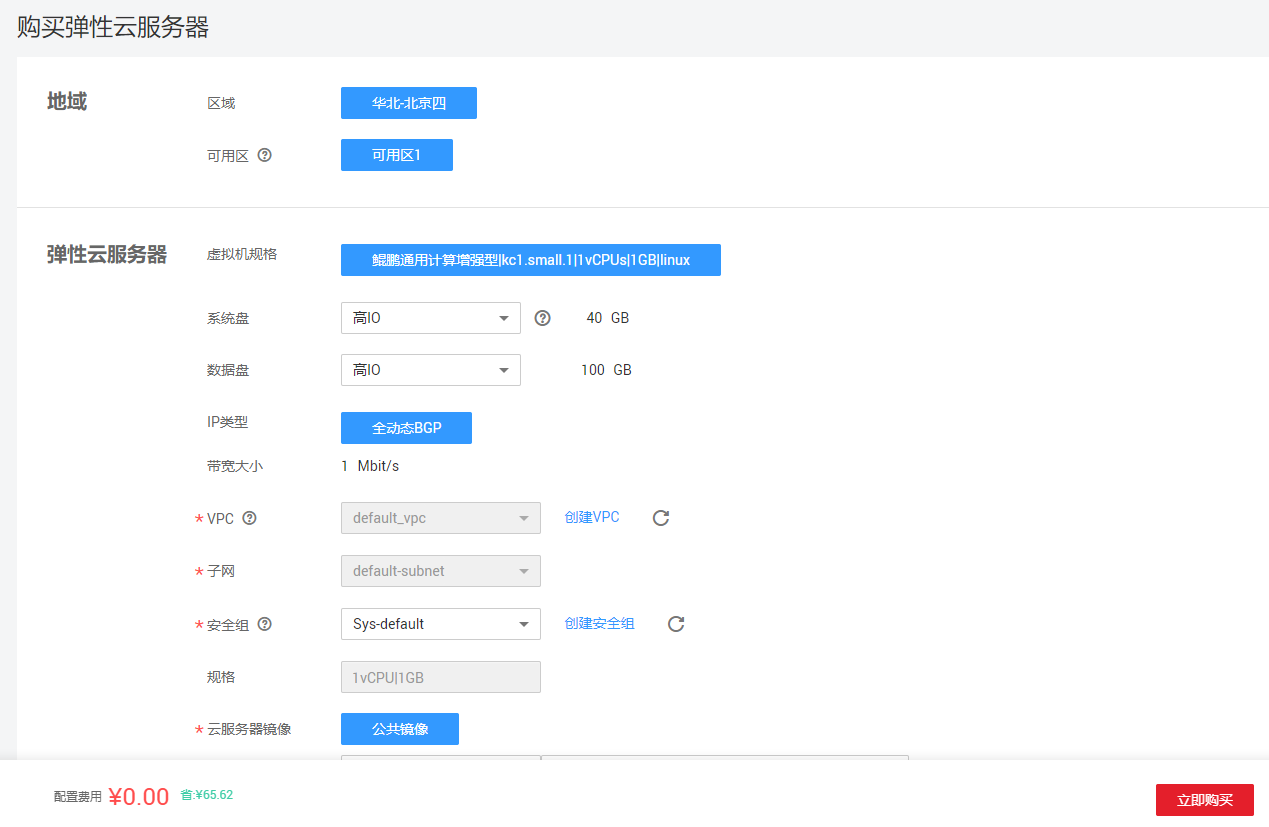Click the 40 GB system disk size
This screenshot has width=1269, height=827.
(608, 318)
